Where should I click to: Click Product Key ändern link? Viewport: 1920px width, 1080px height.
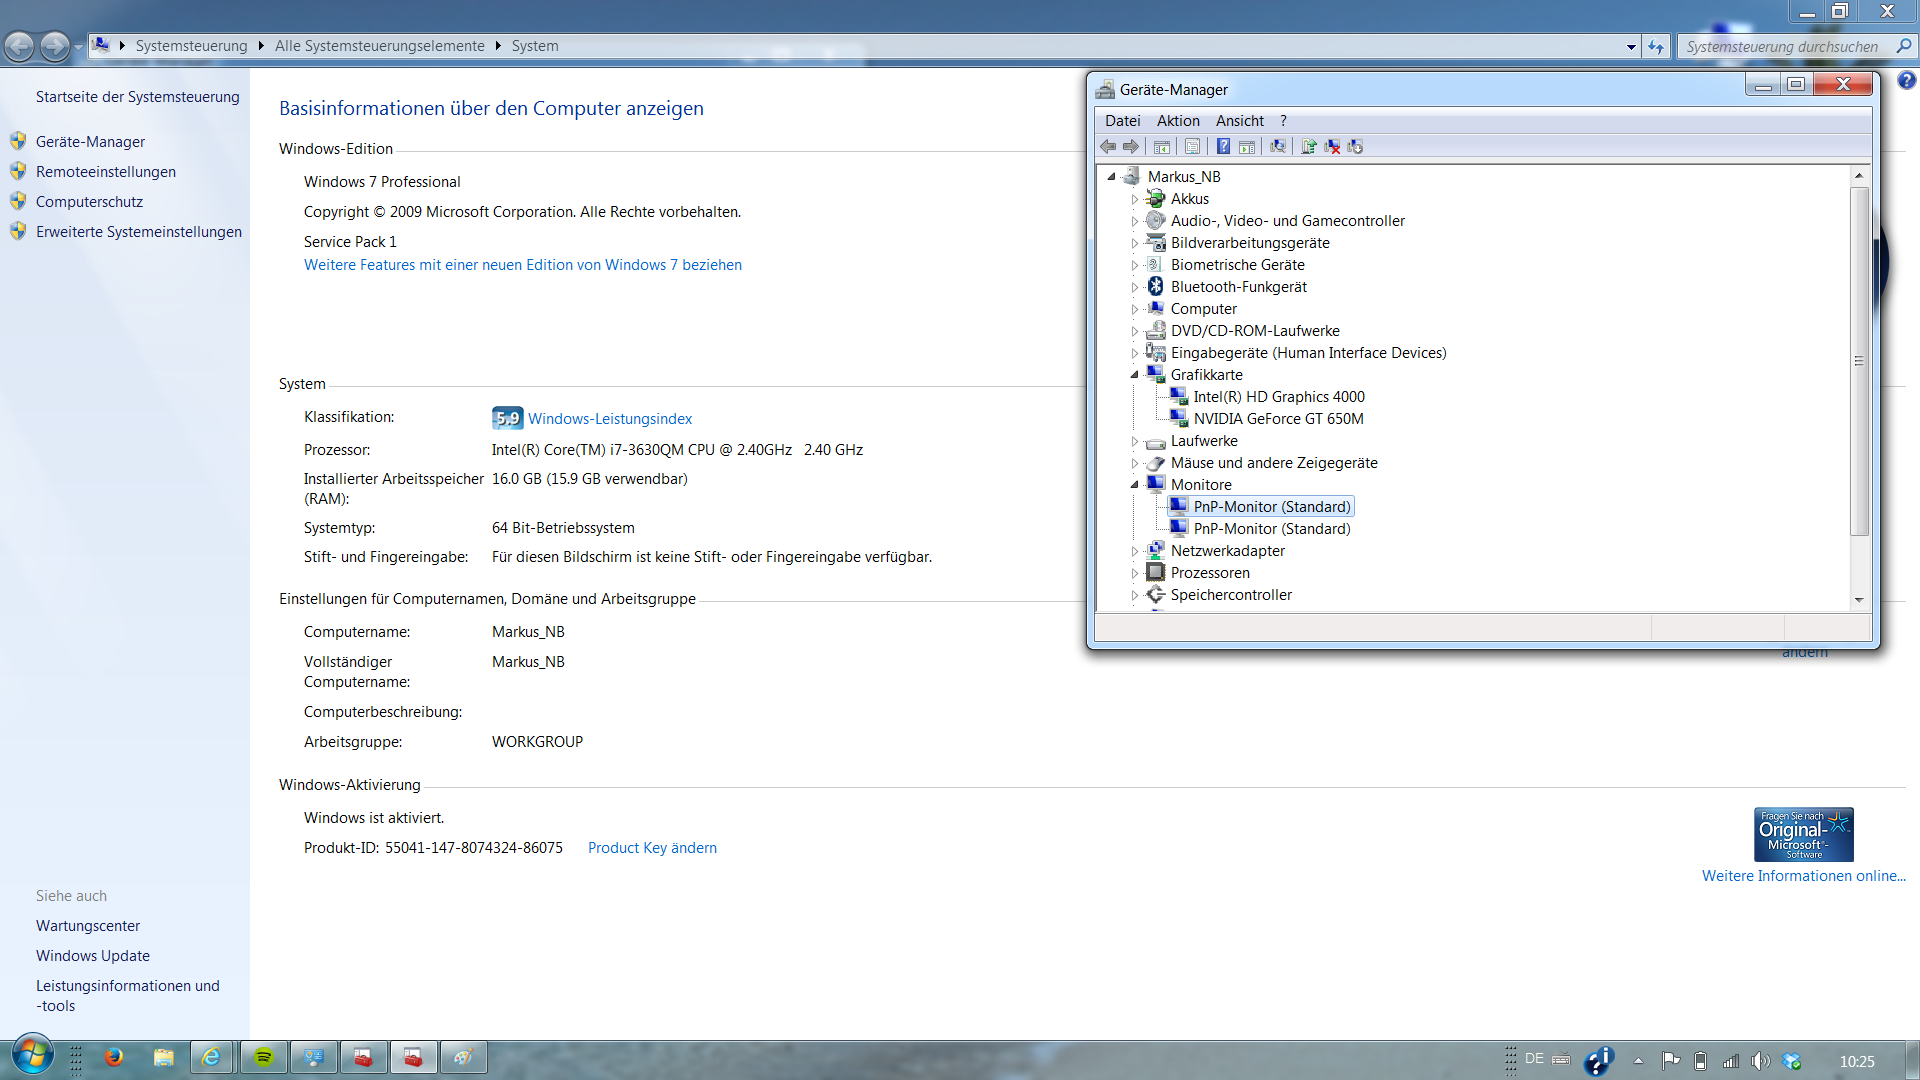point(652,848)
